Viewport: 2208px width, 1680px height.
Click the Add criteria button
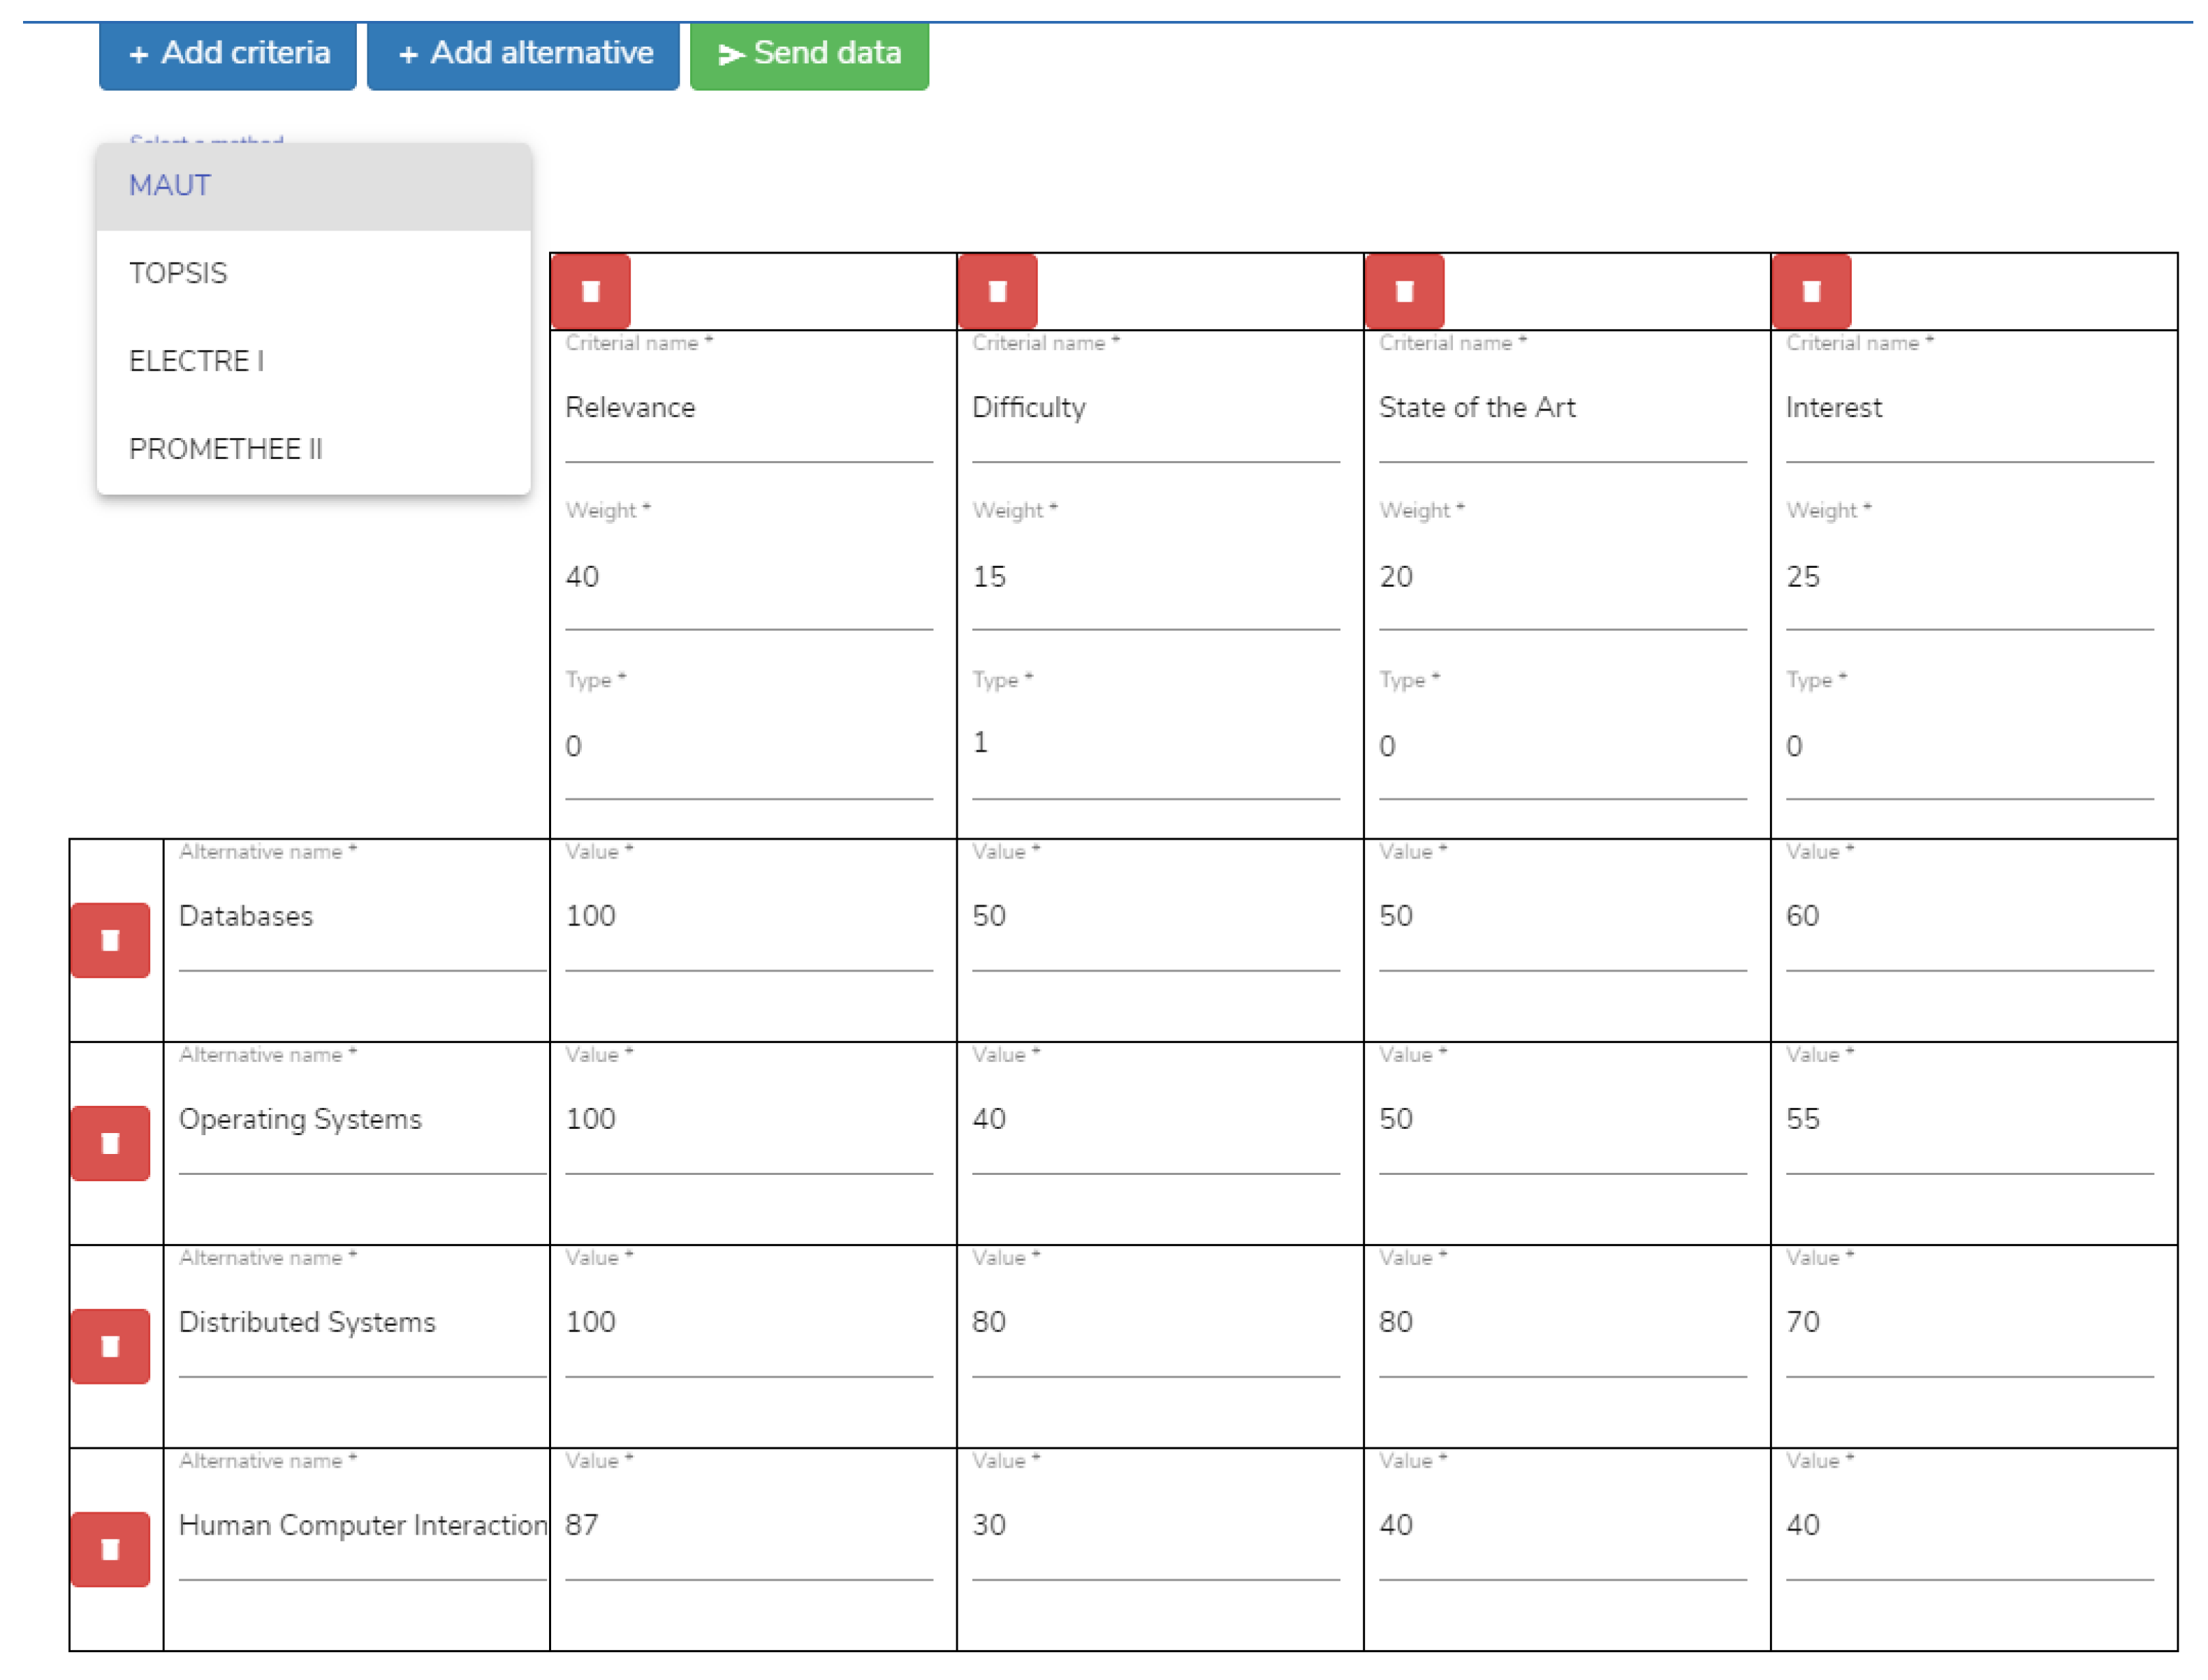tap(228, 54)
